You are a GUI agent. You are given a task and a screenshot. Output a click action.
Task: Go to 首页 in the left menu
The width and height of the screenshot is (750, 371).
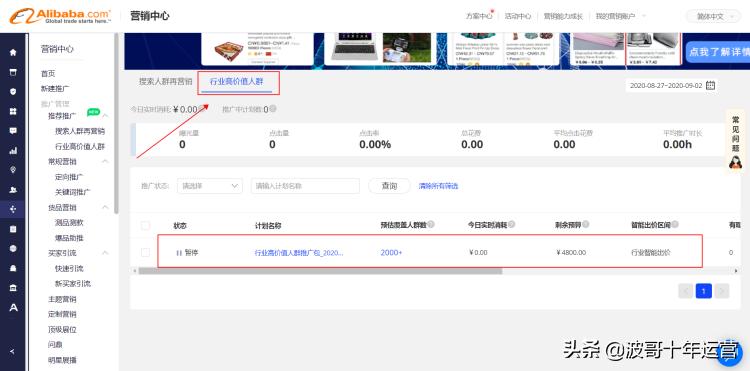48,74
